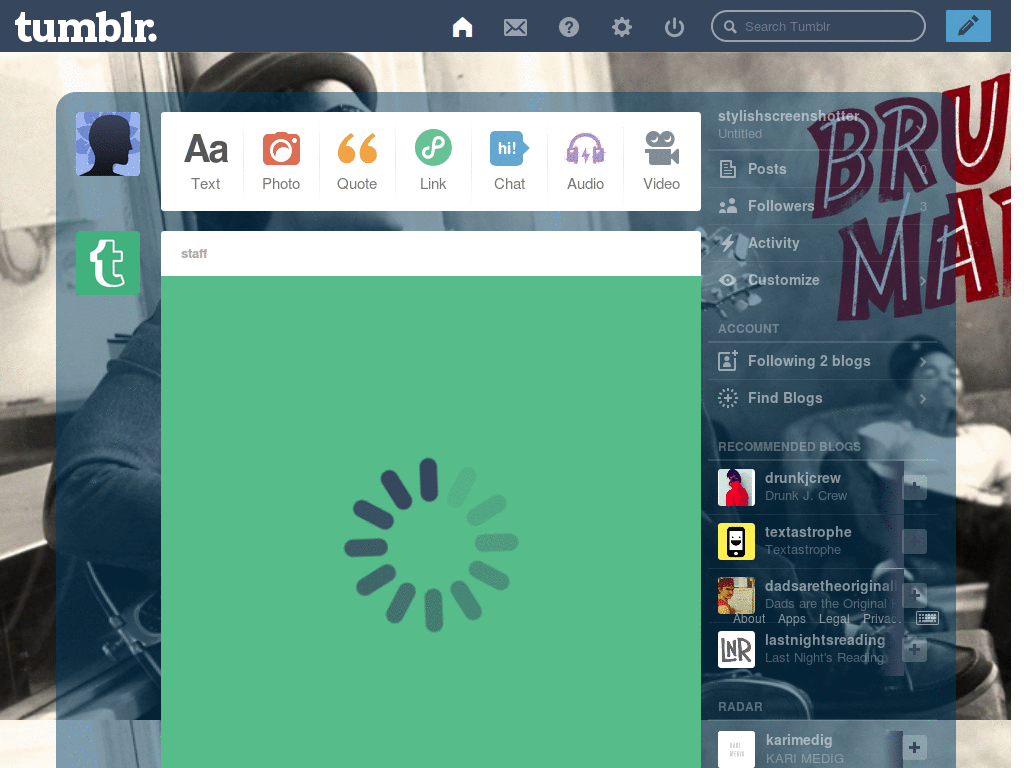Click the blue compose pencil button
The image size is (1024, 768).
(x=968, y=26)
